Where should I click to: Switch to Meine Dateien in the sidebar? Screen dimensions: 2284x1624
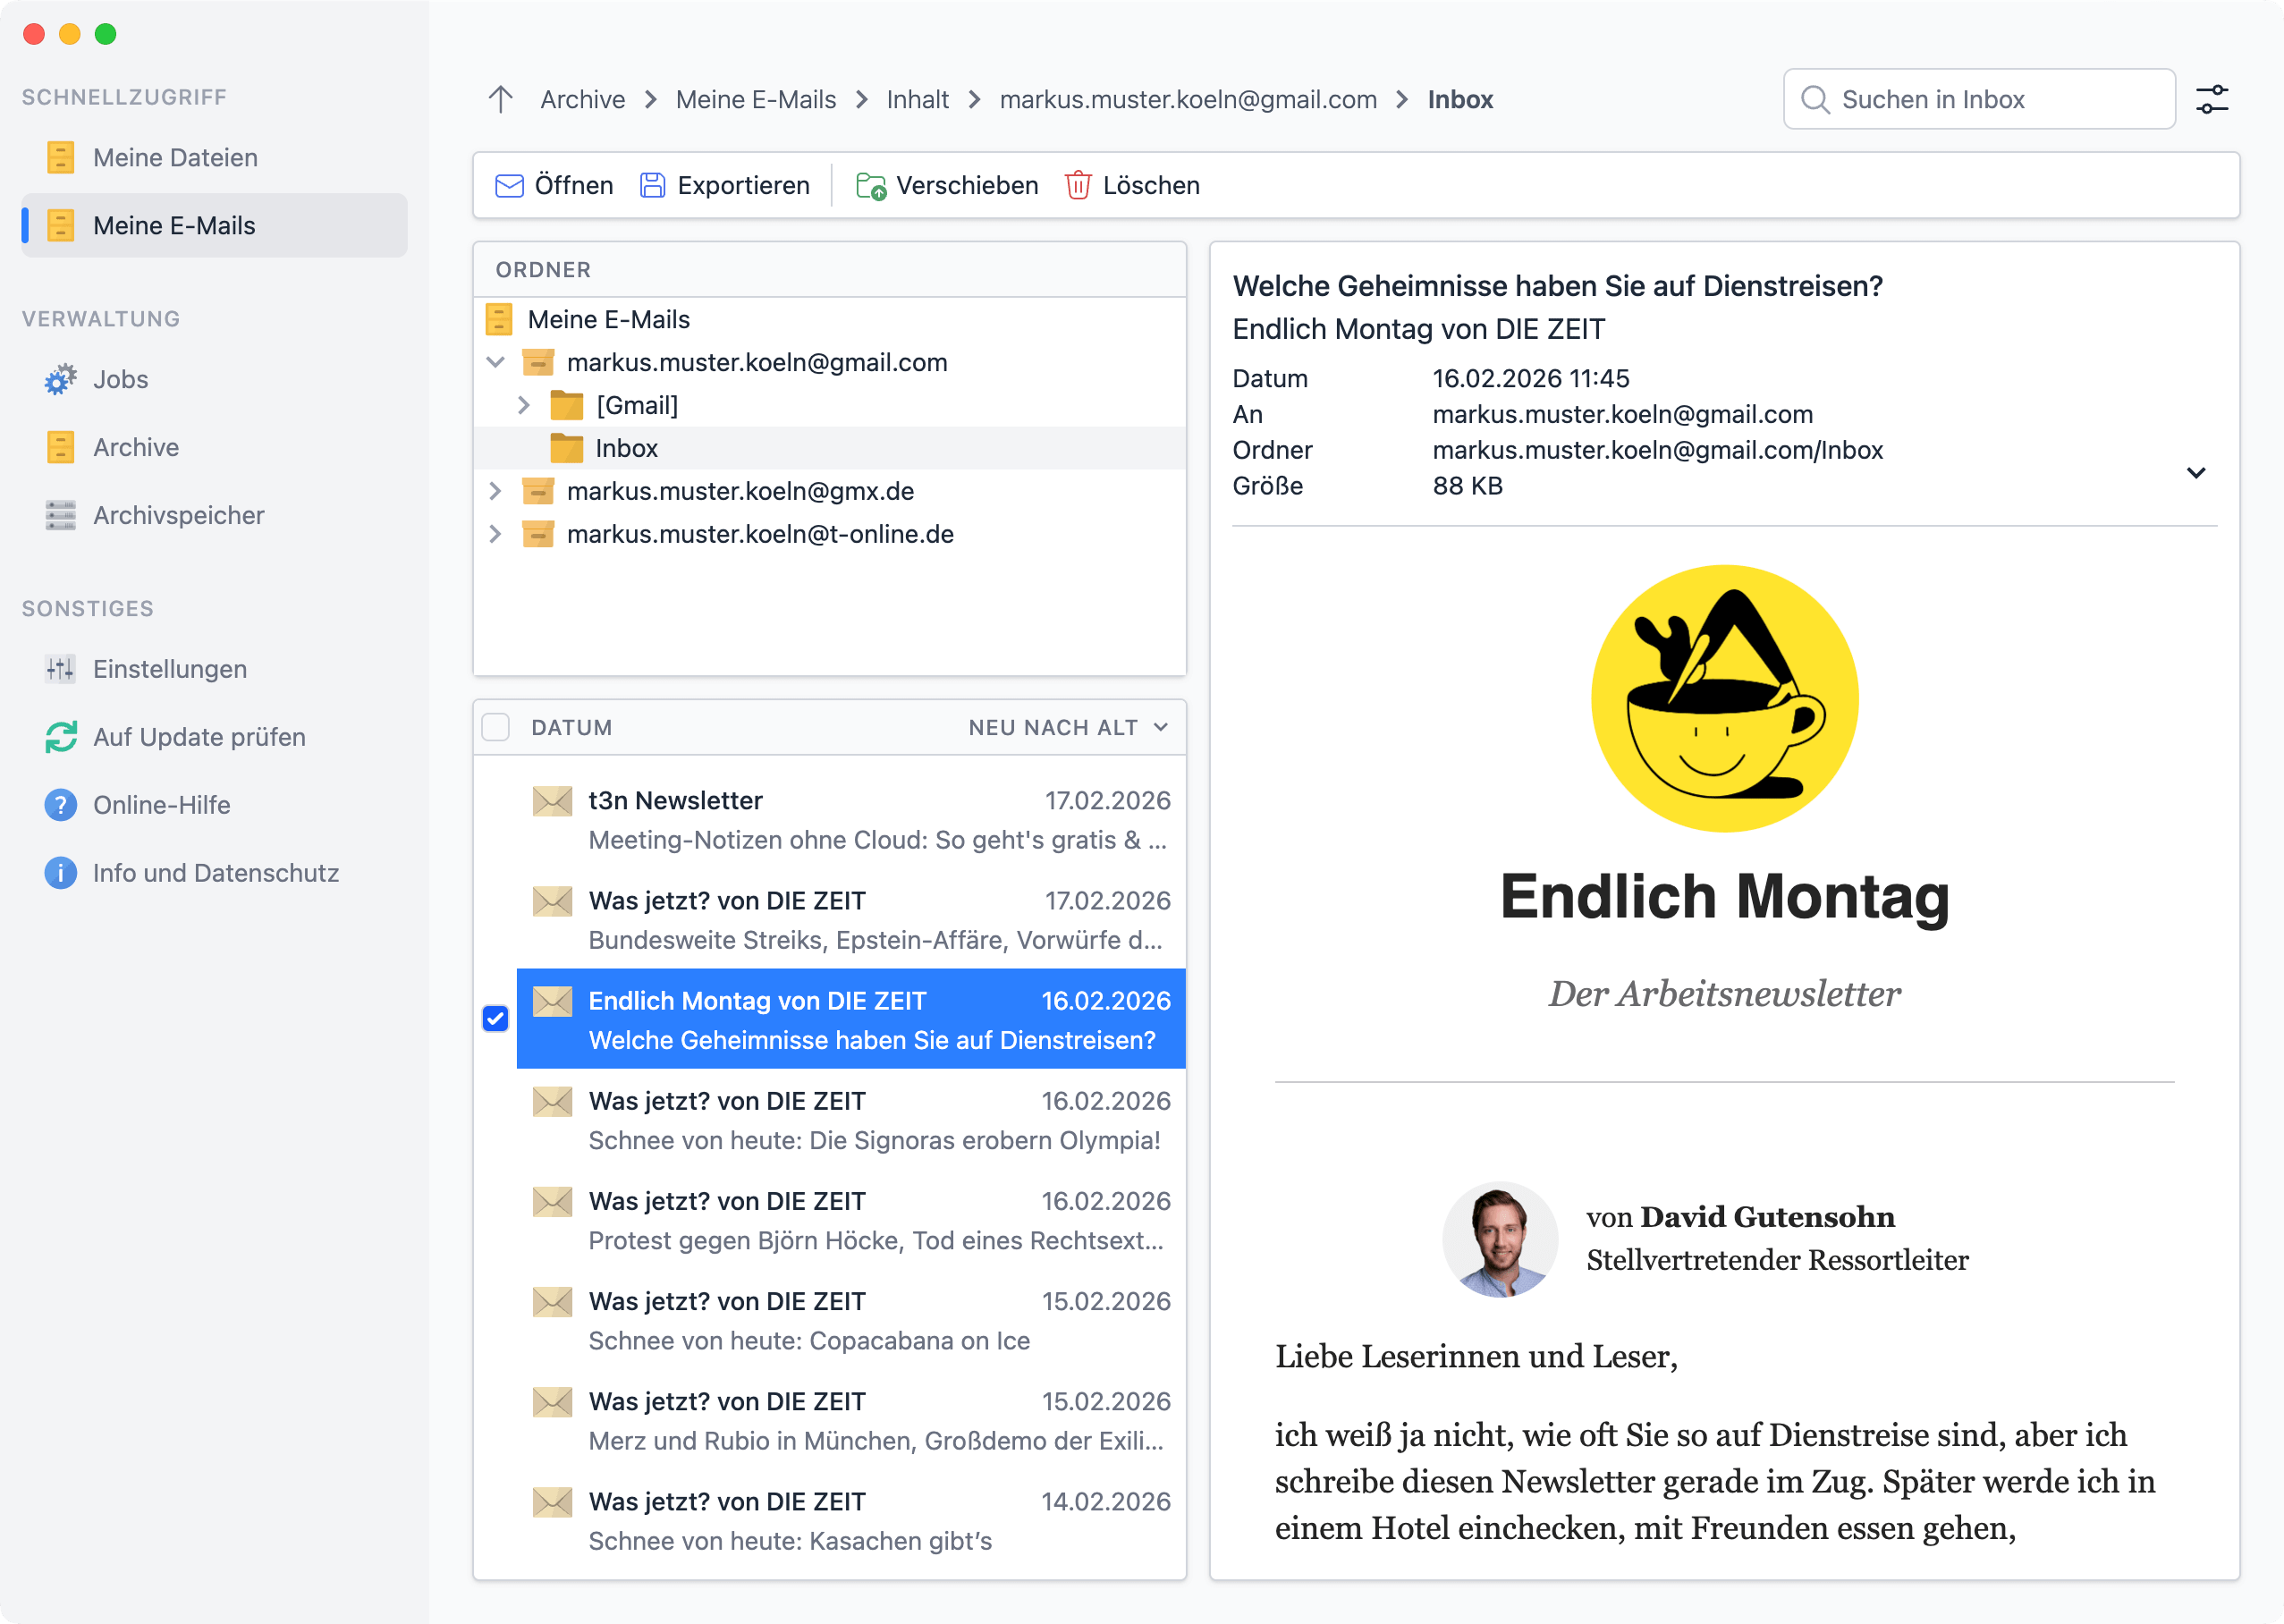(175, 157)
